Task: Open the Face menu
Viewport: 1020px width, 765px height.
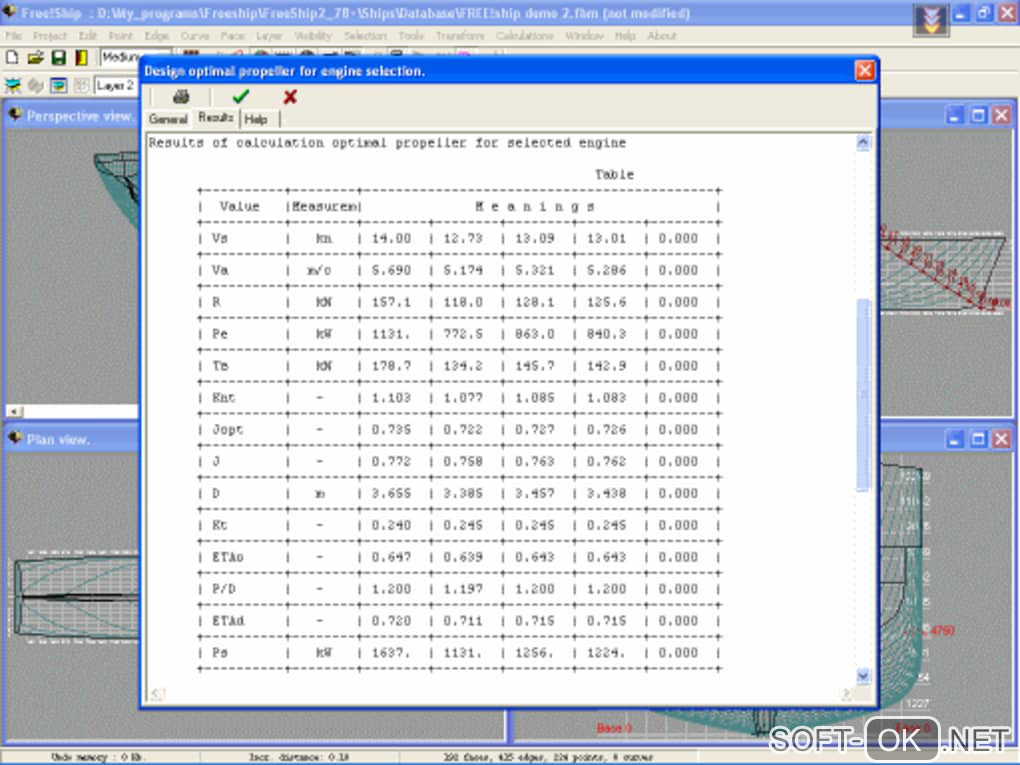Action: (x=232, y=36)
